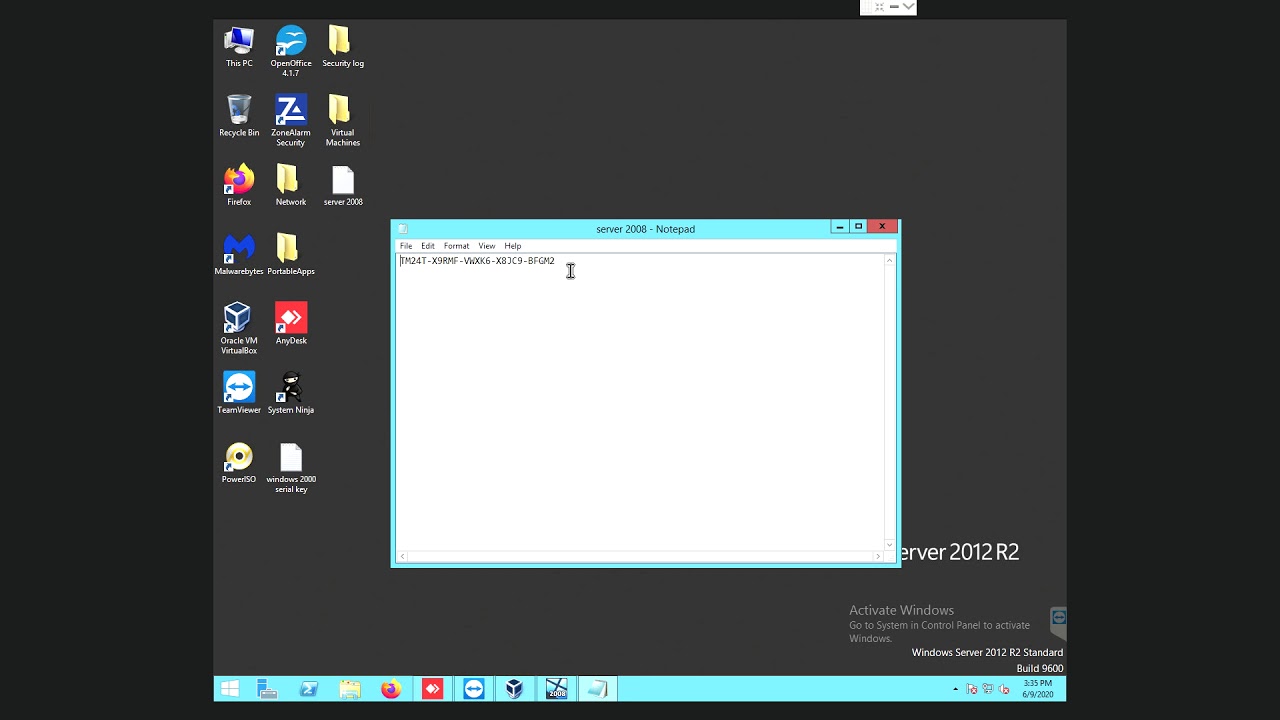This screenshot has width=1280, height=720.
Task: Open the Notepad View menu
Action: pyautogui.click(x=487, y=246)
